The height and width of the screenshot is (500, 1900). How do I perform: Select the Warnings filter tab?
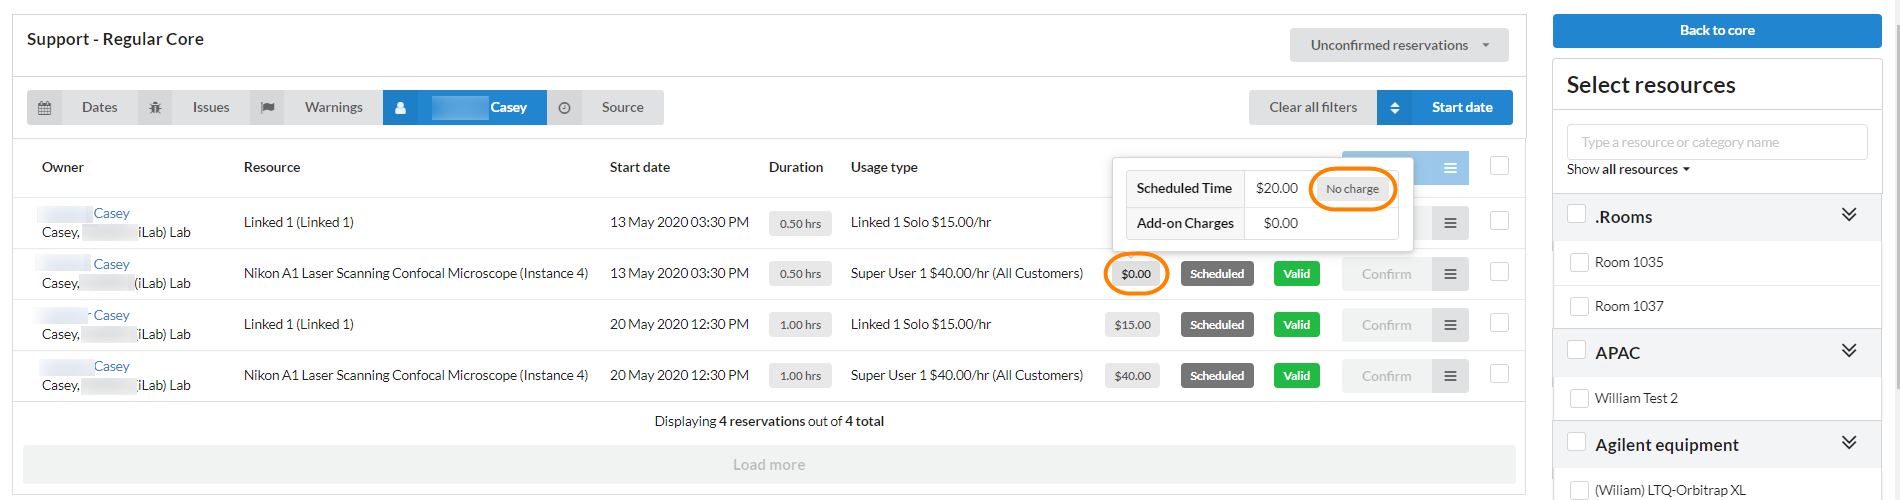click(333, 108)
